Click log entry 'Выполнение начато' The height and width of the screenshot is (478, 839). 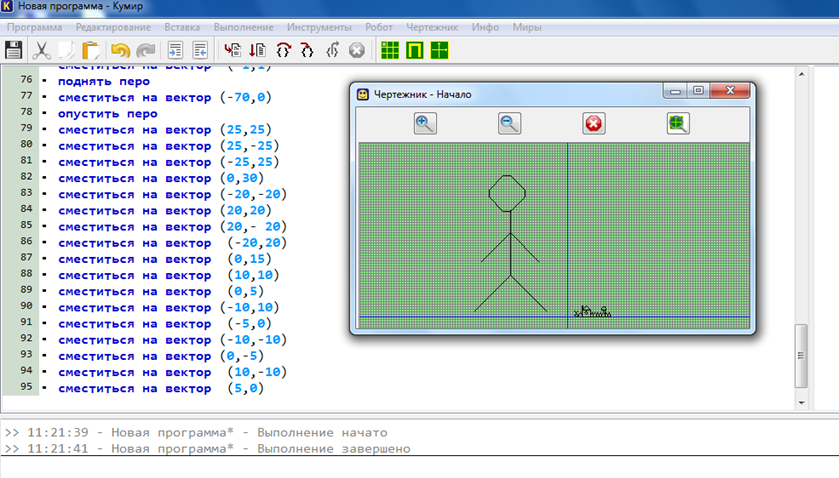(196, 433)
